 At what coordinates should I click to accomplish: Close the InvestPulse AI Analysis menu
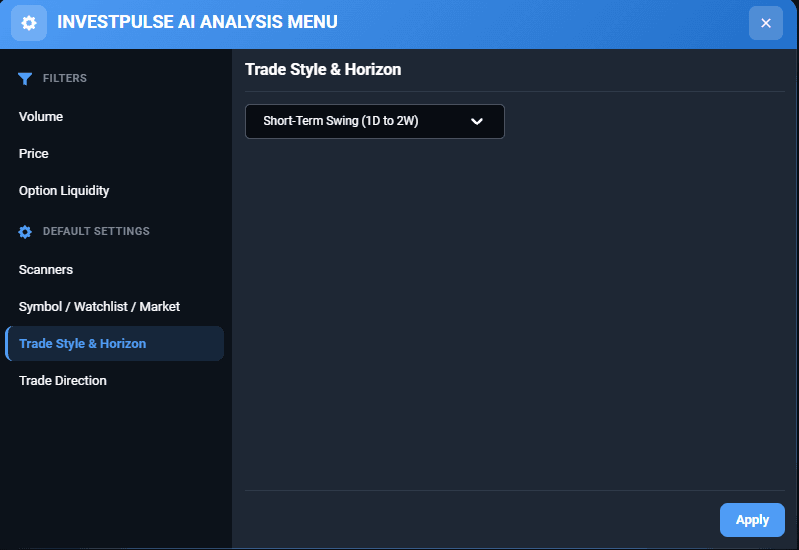pos(765,23)
